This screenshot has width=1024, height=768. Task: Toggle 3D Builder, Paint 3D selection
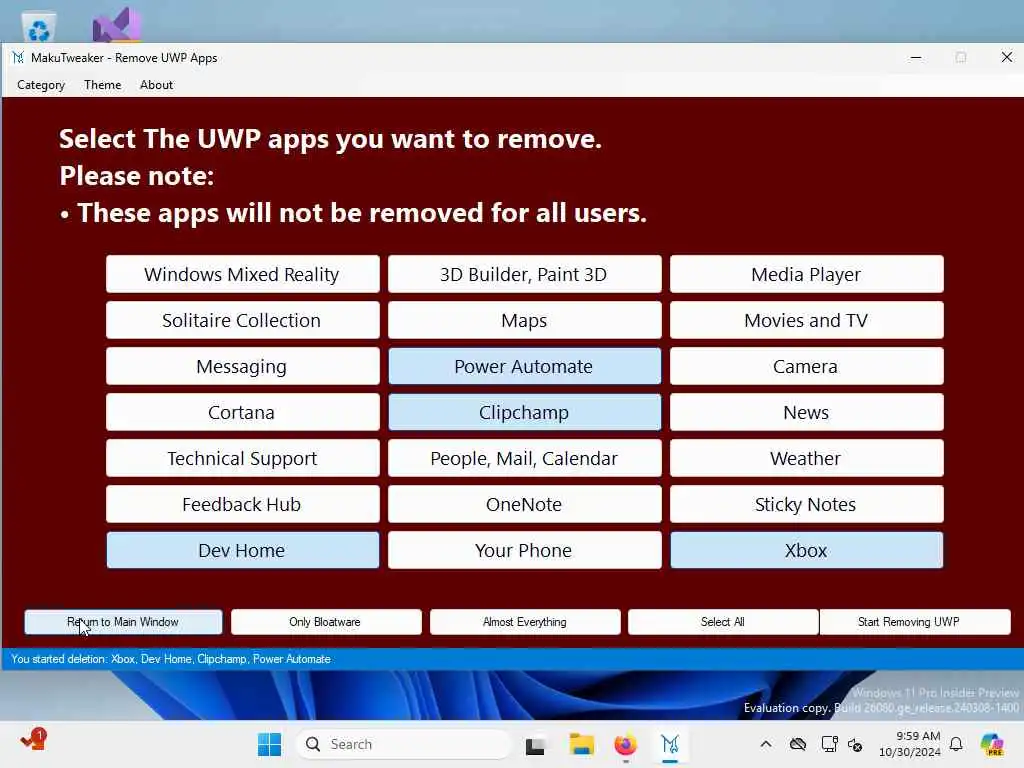(x=524, y=274)
